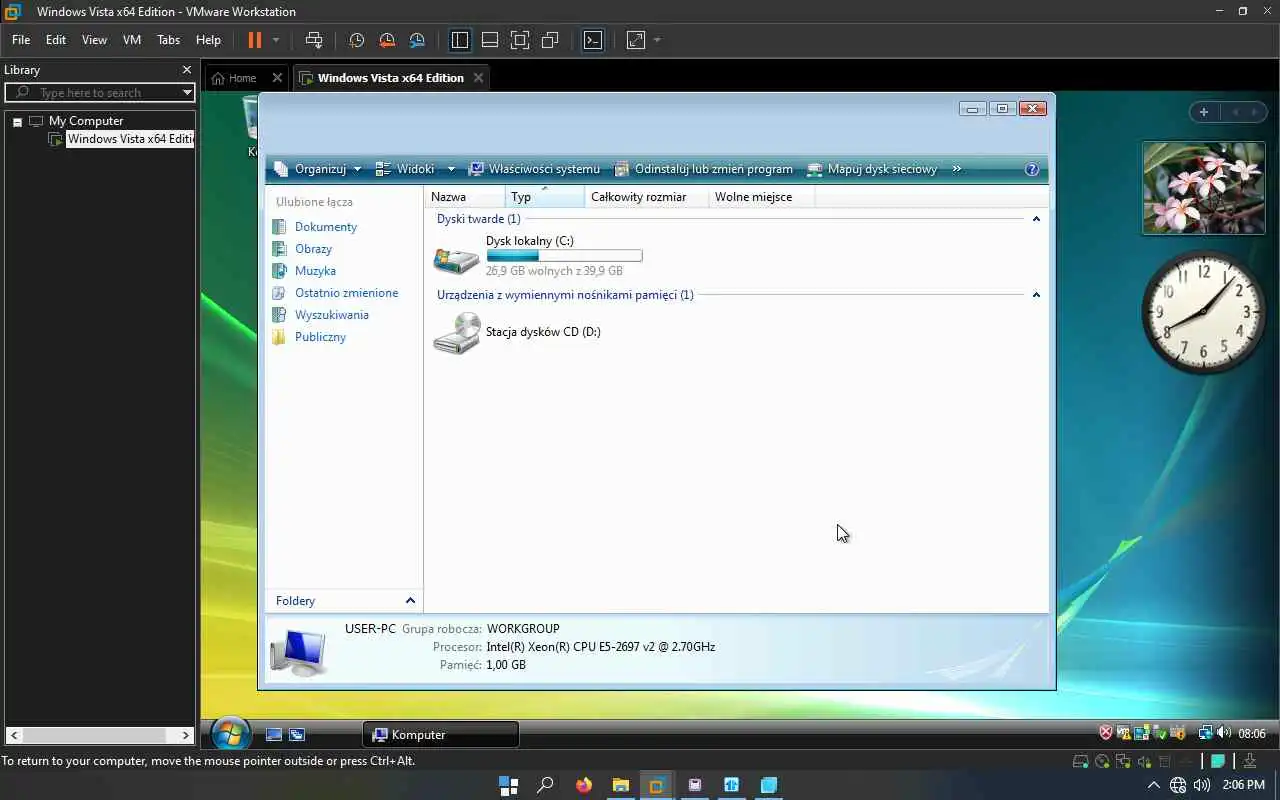1280x800 pixels.
Task: Click the Komputer taskbar button
Action: [x=440, y=734]
